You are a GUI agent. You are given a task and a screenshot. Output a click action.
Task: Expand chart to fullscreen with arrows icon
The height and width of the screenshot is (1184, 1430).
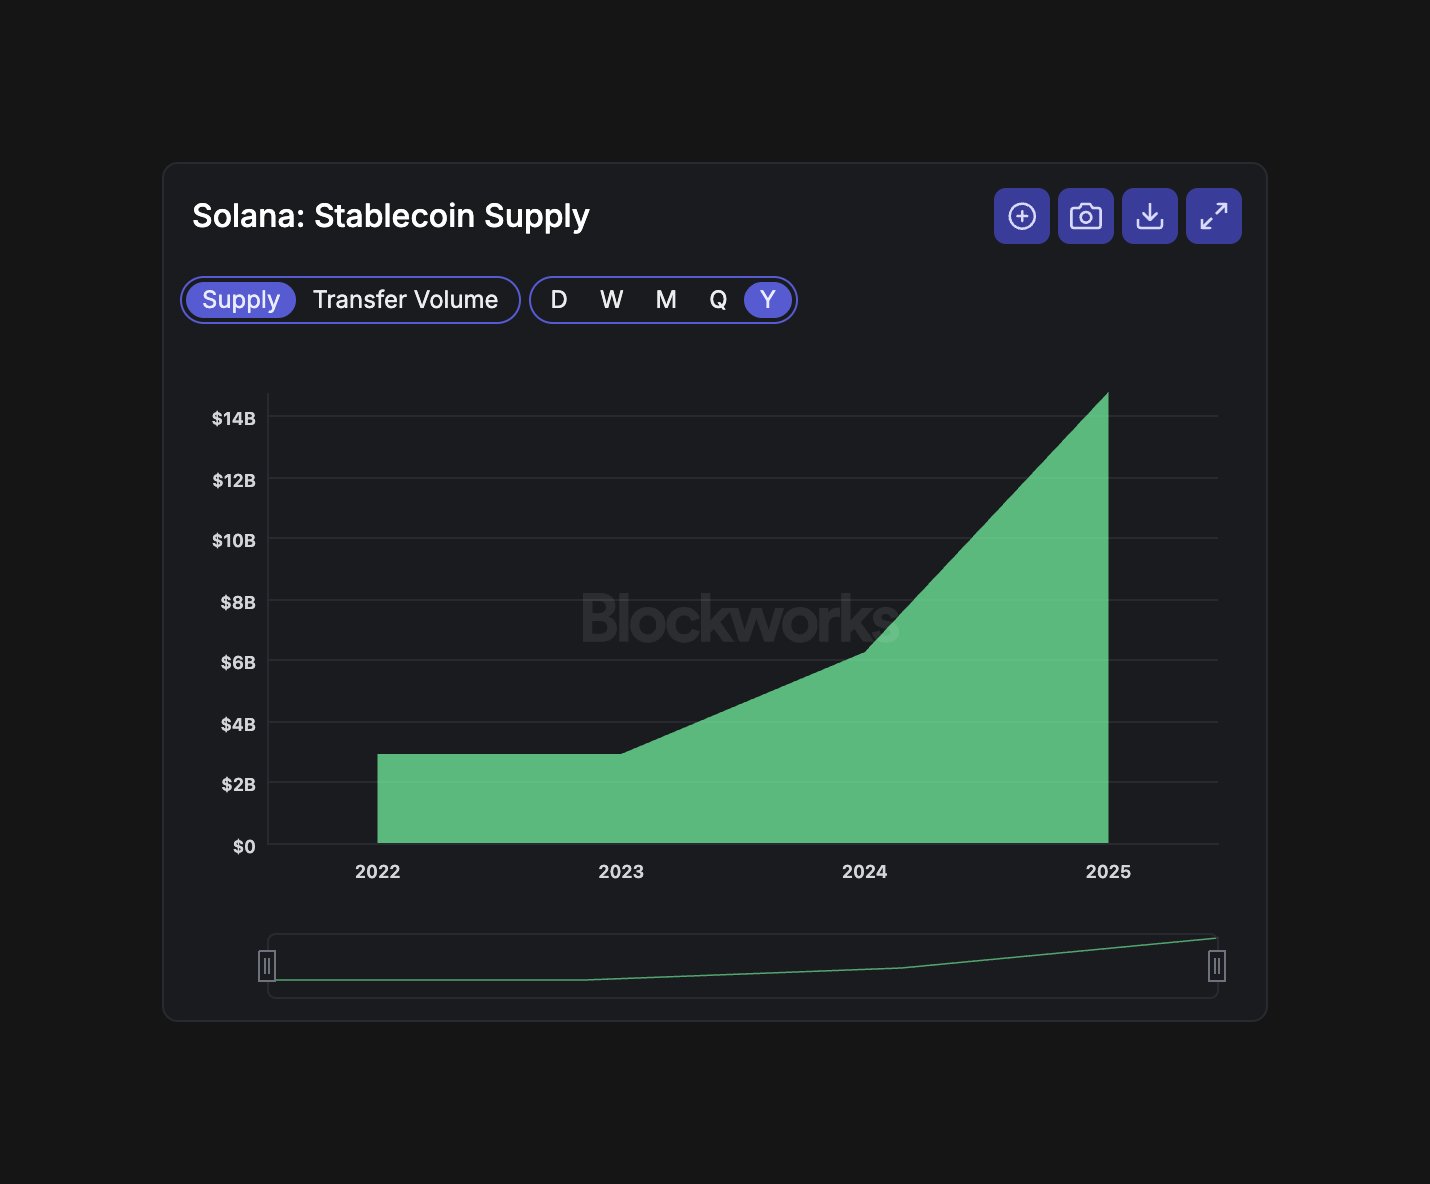coord(1213,215)
